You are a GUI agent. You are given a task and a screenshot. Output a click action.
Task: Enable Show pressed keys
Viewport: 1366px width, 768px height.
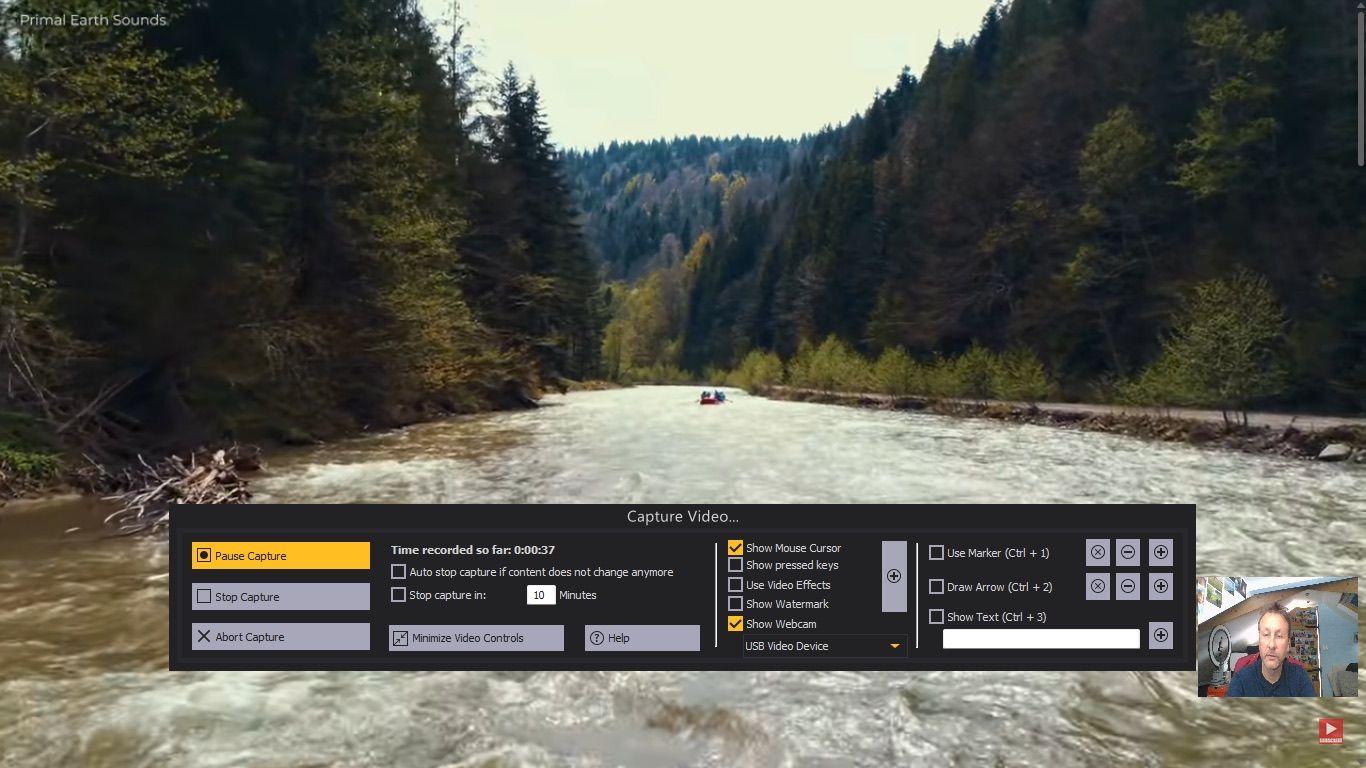pos(736,565)
